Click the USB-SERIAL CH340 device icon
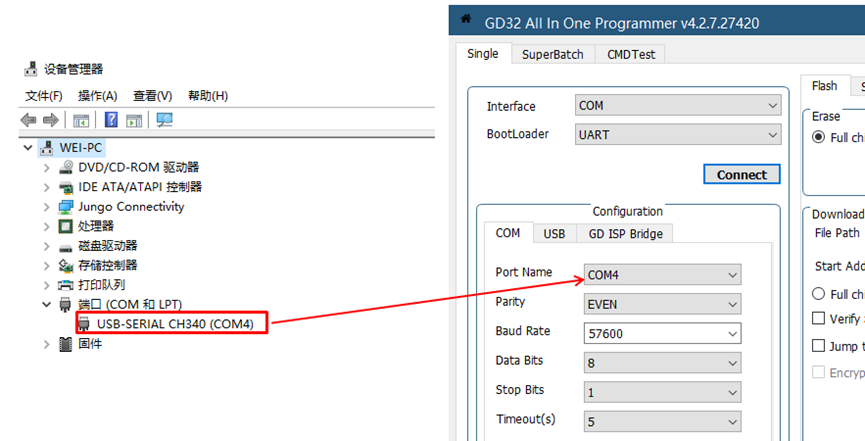The height and width of the screenshot is (441, 865). [x=85, y=324]
